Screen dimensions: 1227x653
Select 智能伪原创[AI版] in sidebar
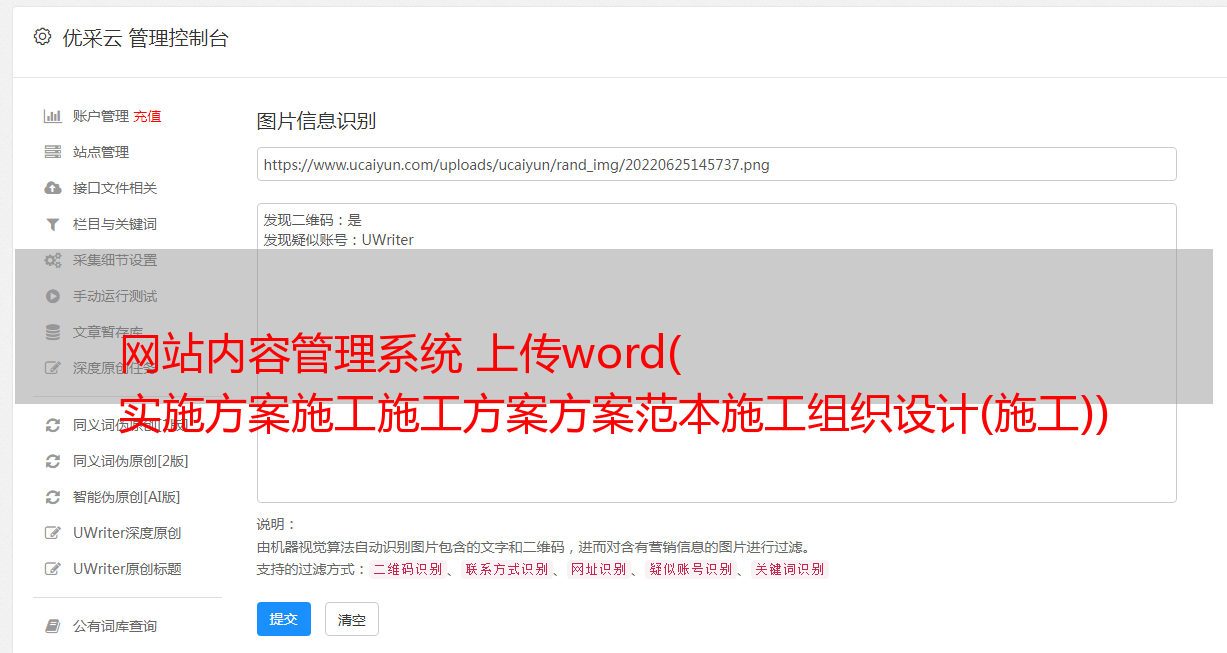[127, 497]
